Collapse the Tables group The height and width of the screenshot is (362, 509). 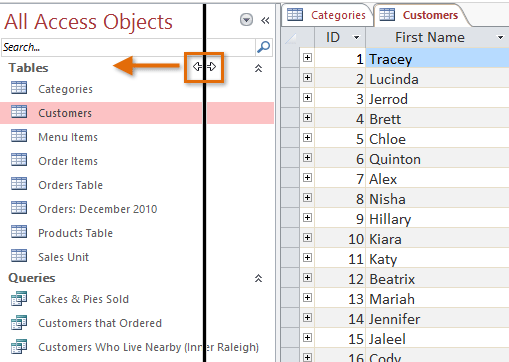tap(258, 68)
